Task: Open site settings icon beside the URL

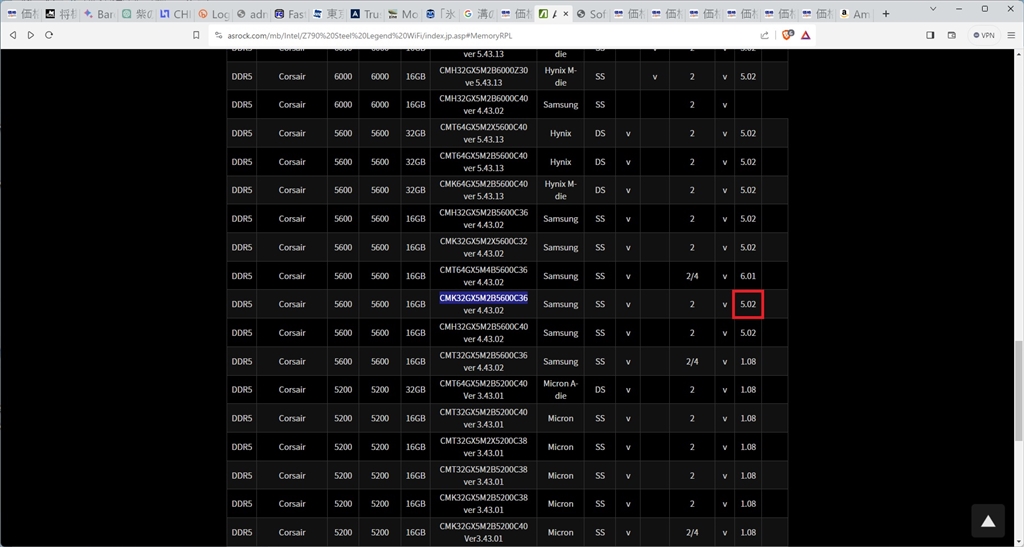Action: coord(217,35)
